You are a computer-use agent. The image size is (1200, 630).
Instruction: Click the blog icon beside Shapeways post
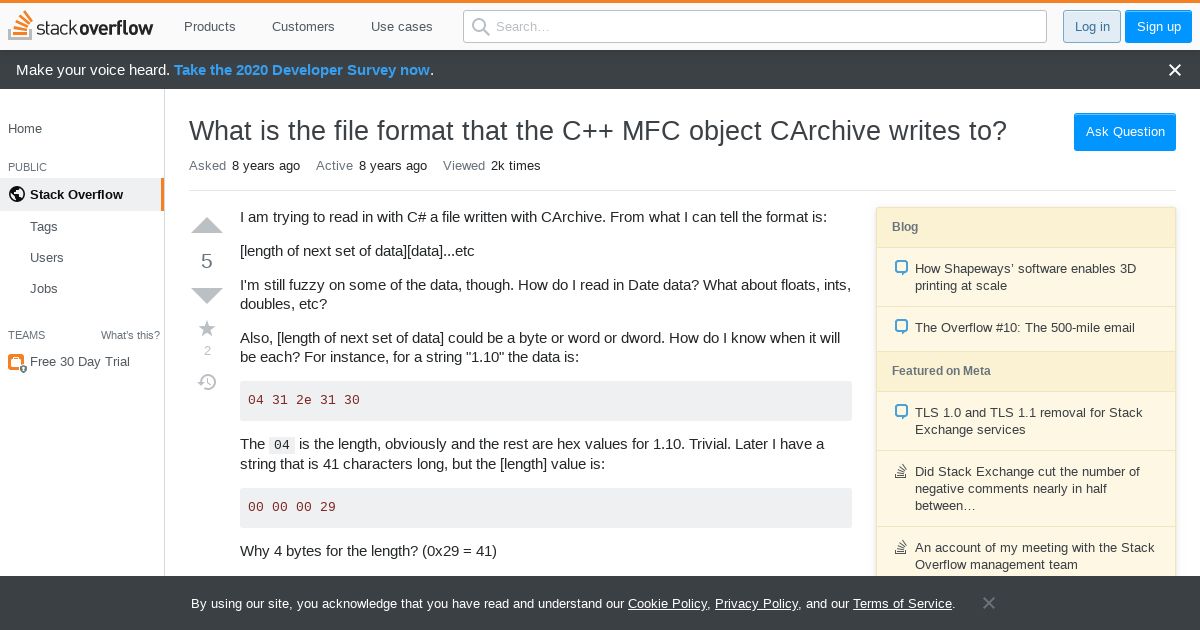click(x=901, y=268)
